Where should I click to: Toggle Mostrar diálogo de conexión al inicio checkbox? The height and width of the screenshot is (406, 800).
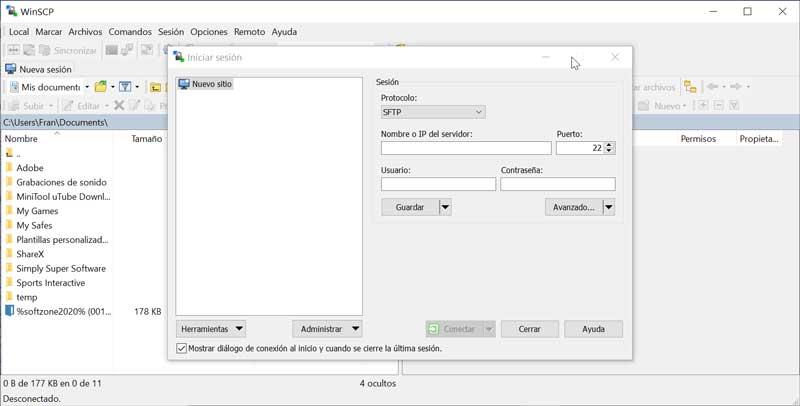(x=181, y=348)
